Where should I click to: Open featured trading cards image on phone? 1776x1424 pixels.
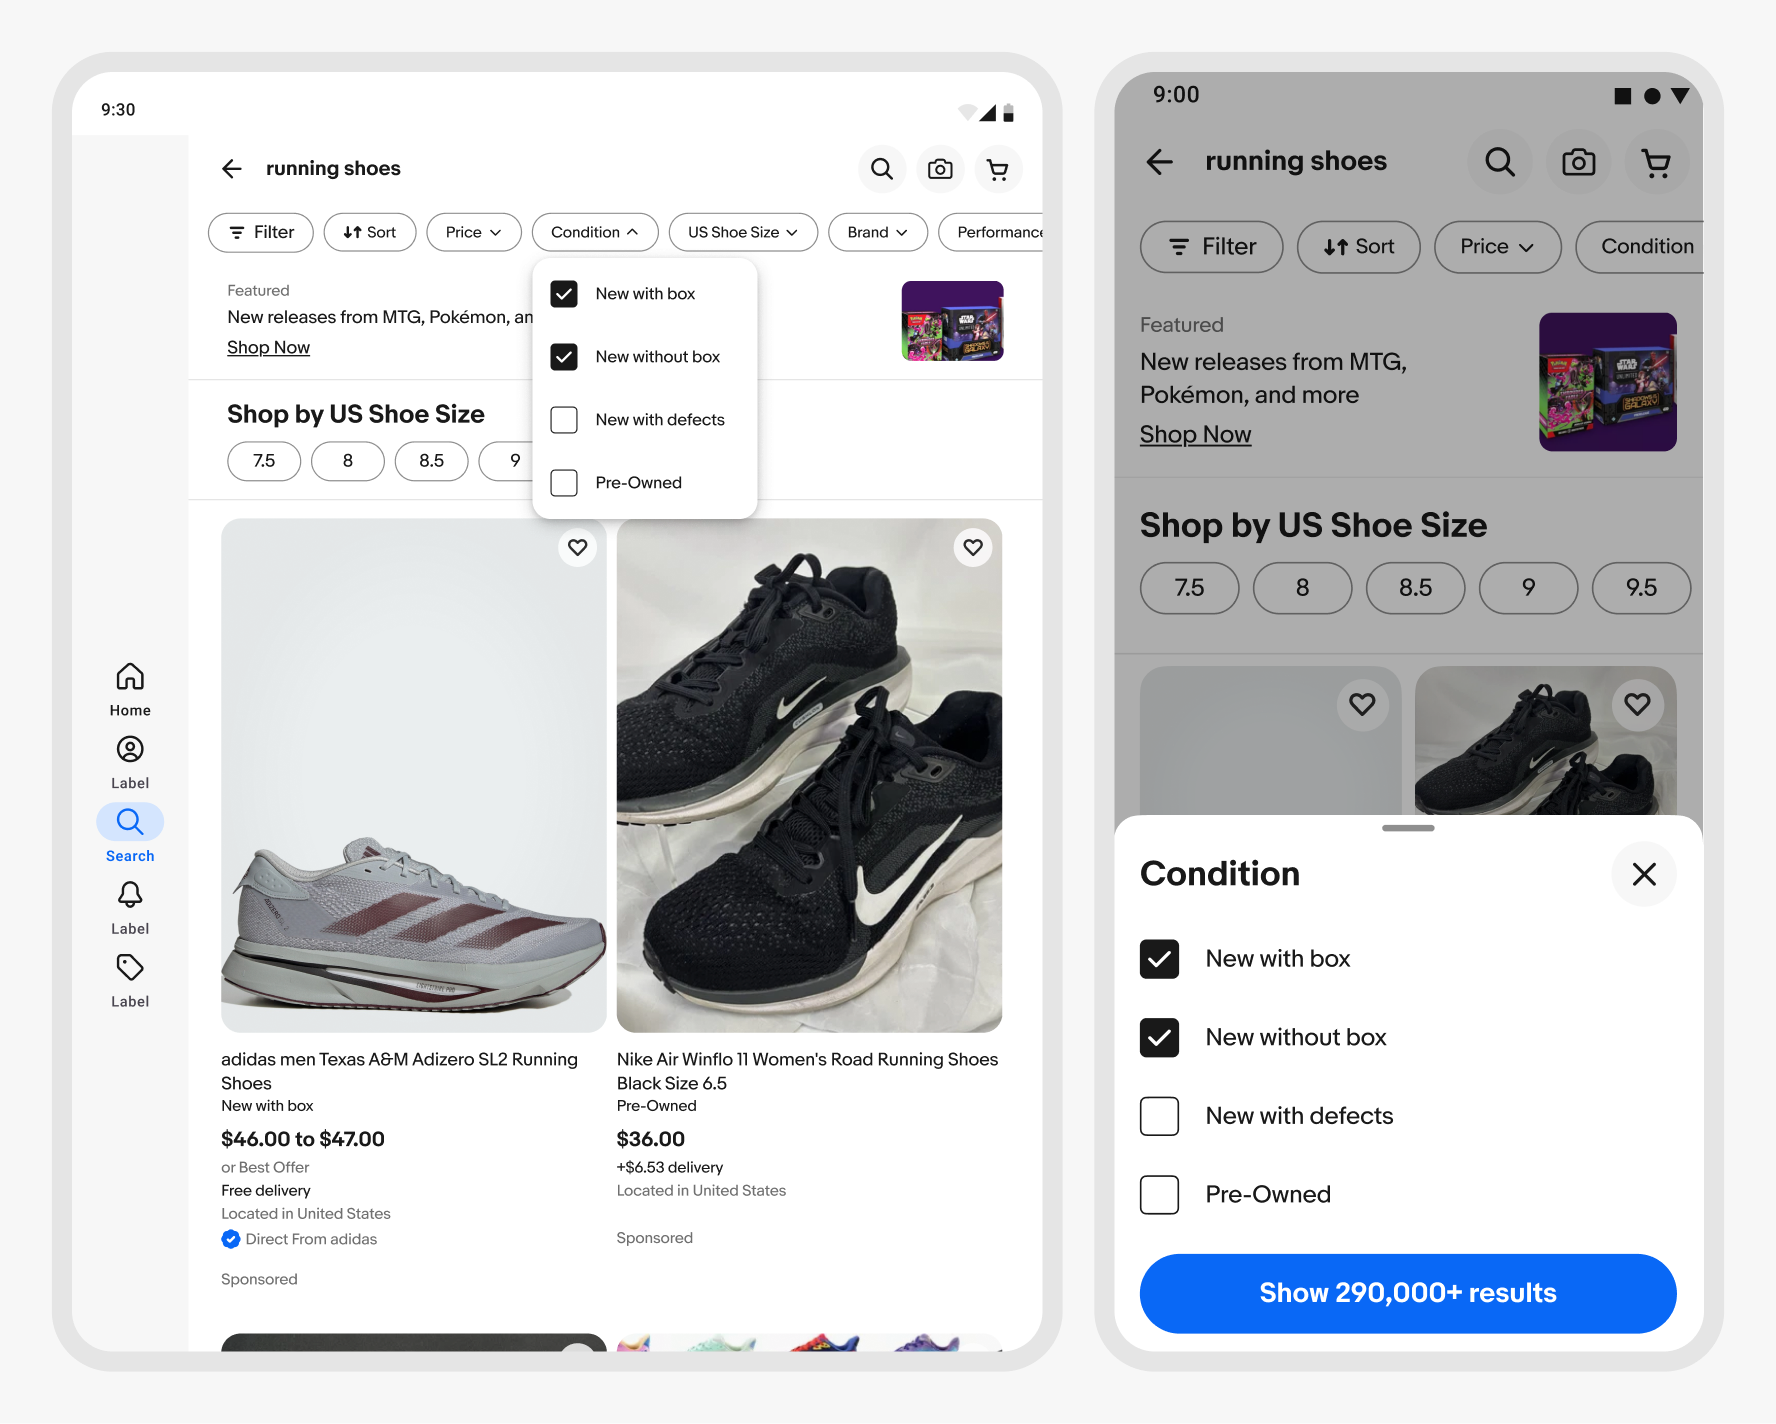[1608, 382]
